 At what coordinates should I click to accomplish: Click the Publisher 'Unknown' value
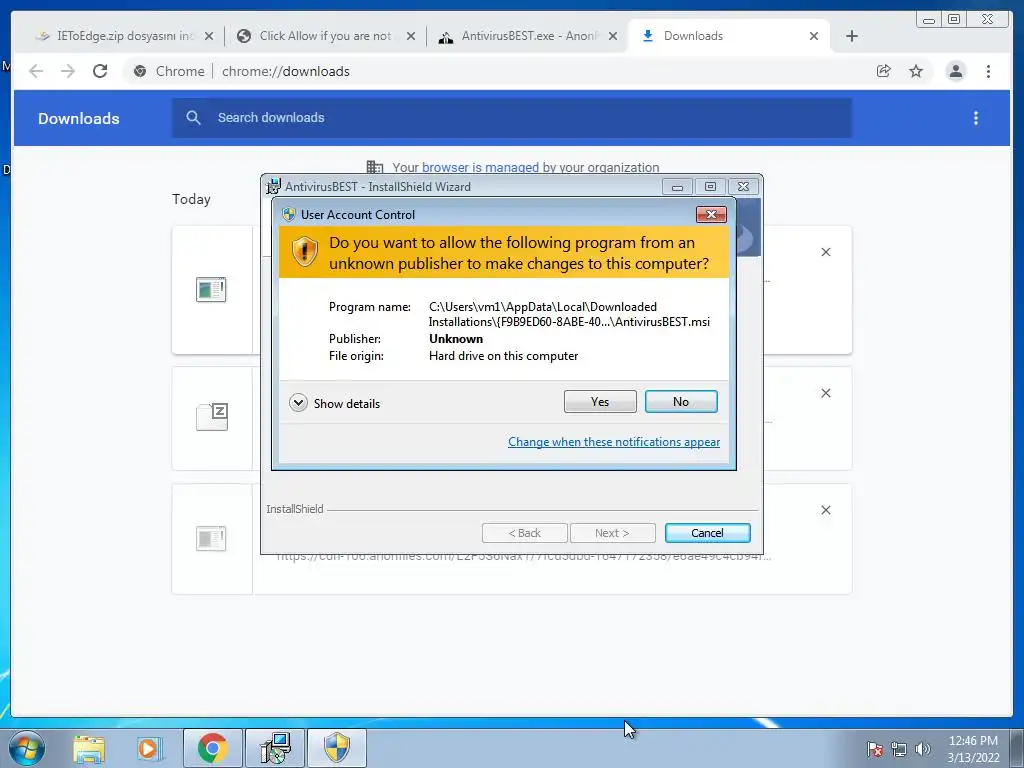coord(456,339)
